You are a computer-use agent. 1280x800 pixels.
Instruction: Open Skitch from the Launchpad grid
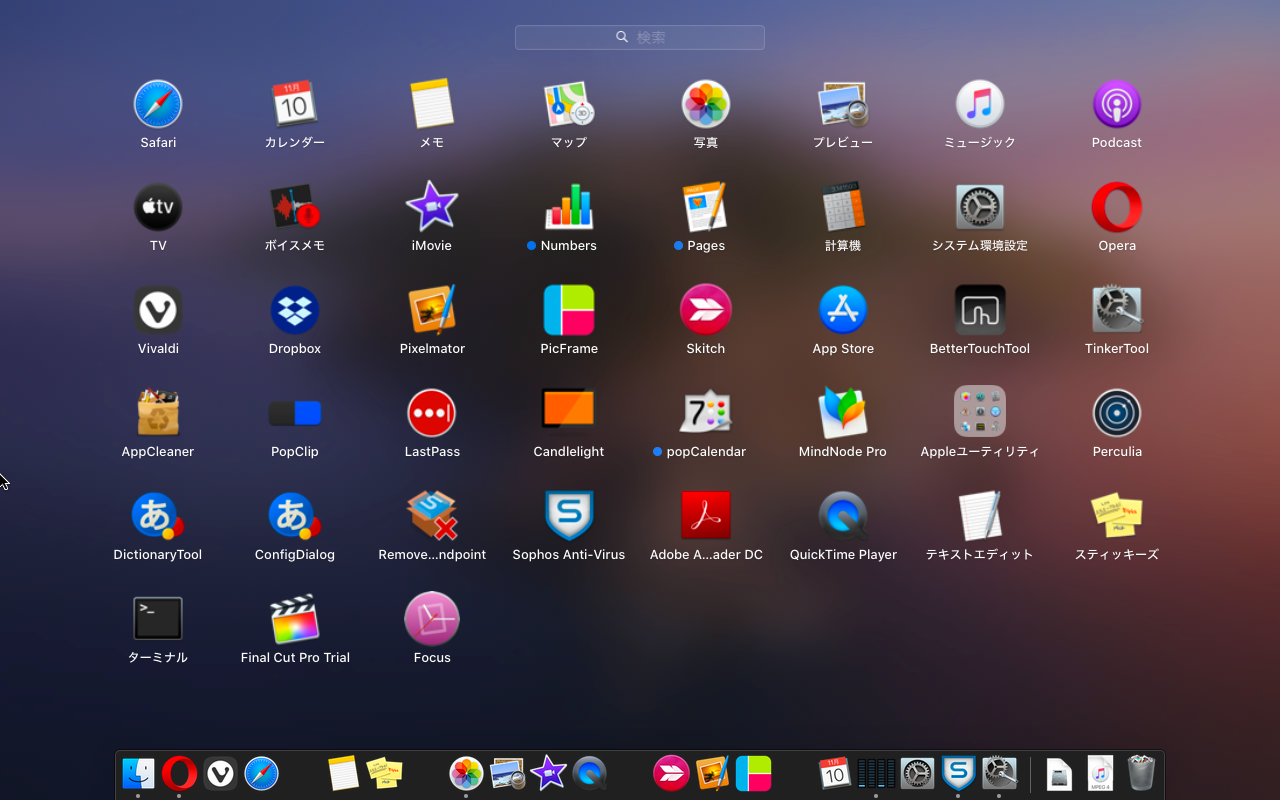click(x=706, y=310)
